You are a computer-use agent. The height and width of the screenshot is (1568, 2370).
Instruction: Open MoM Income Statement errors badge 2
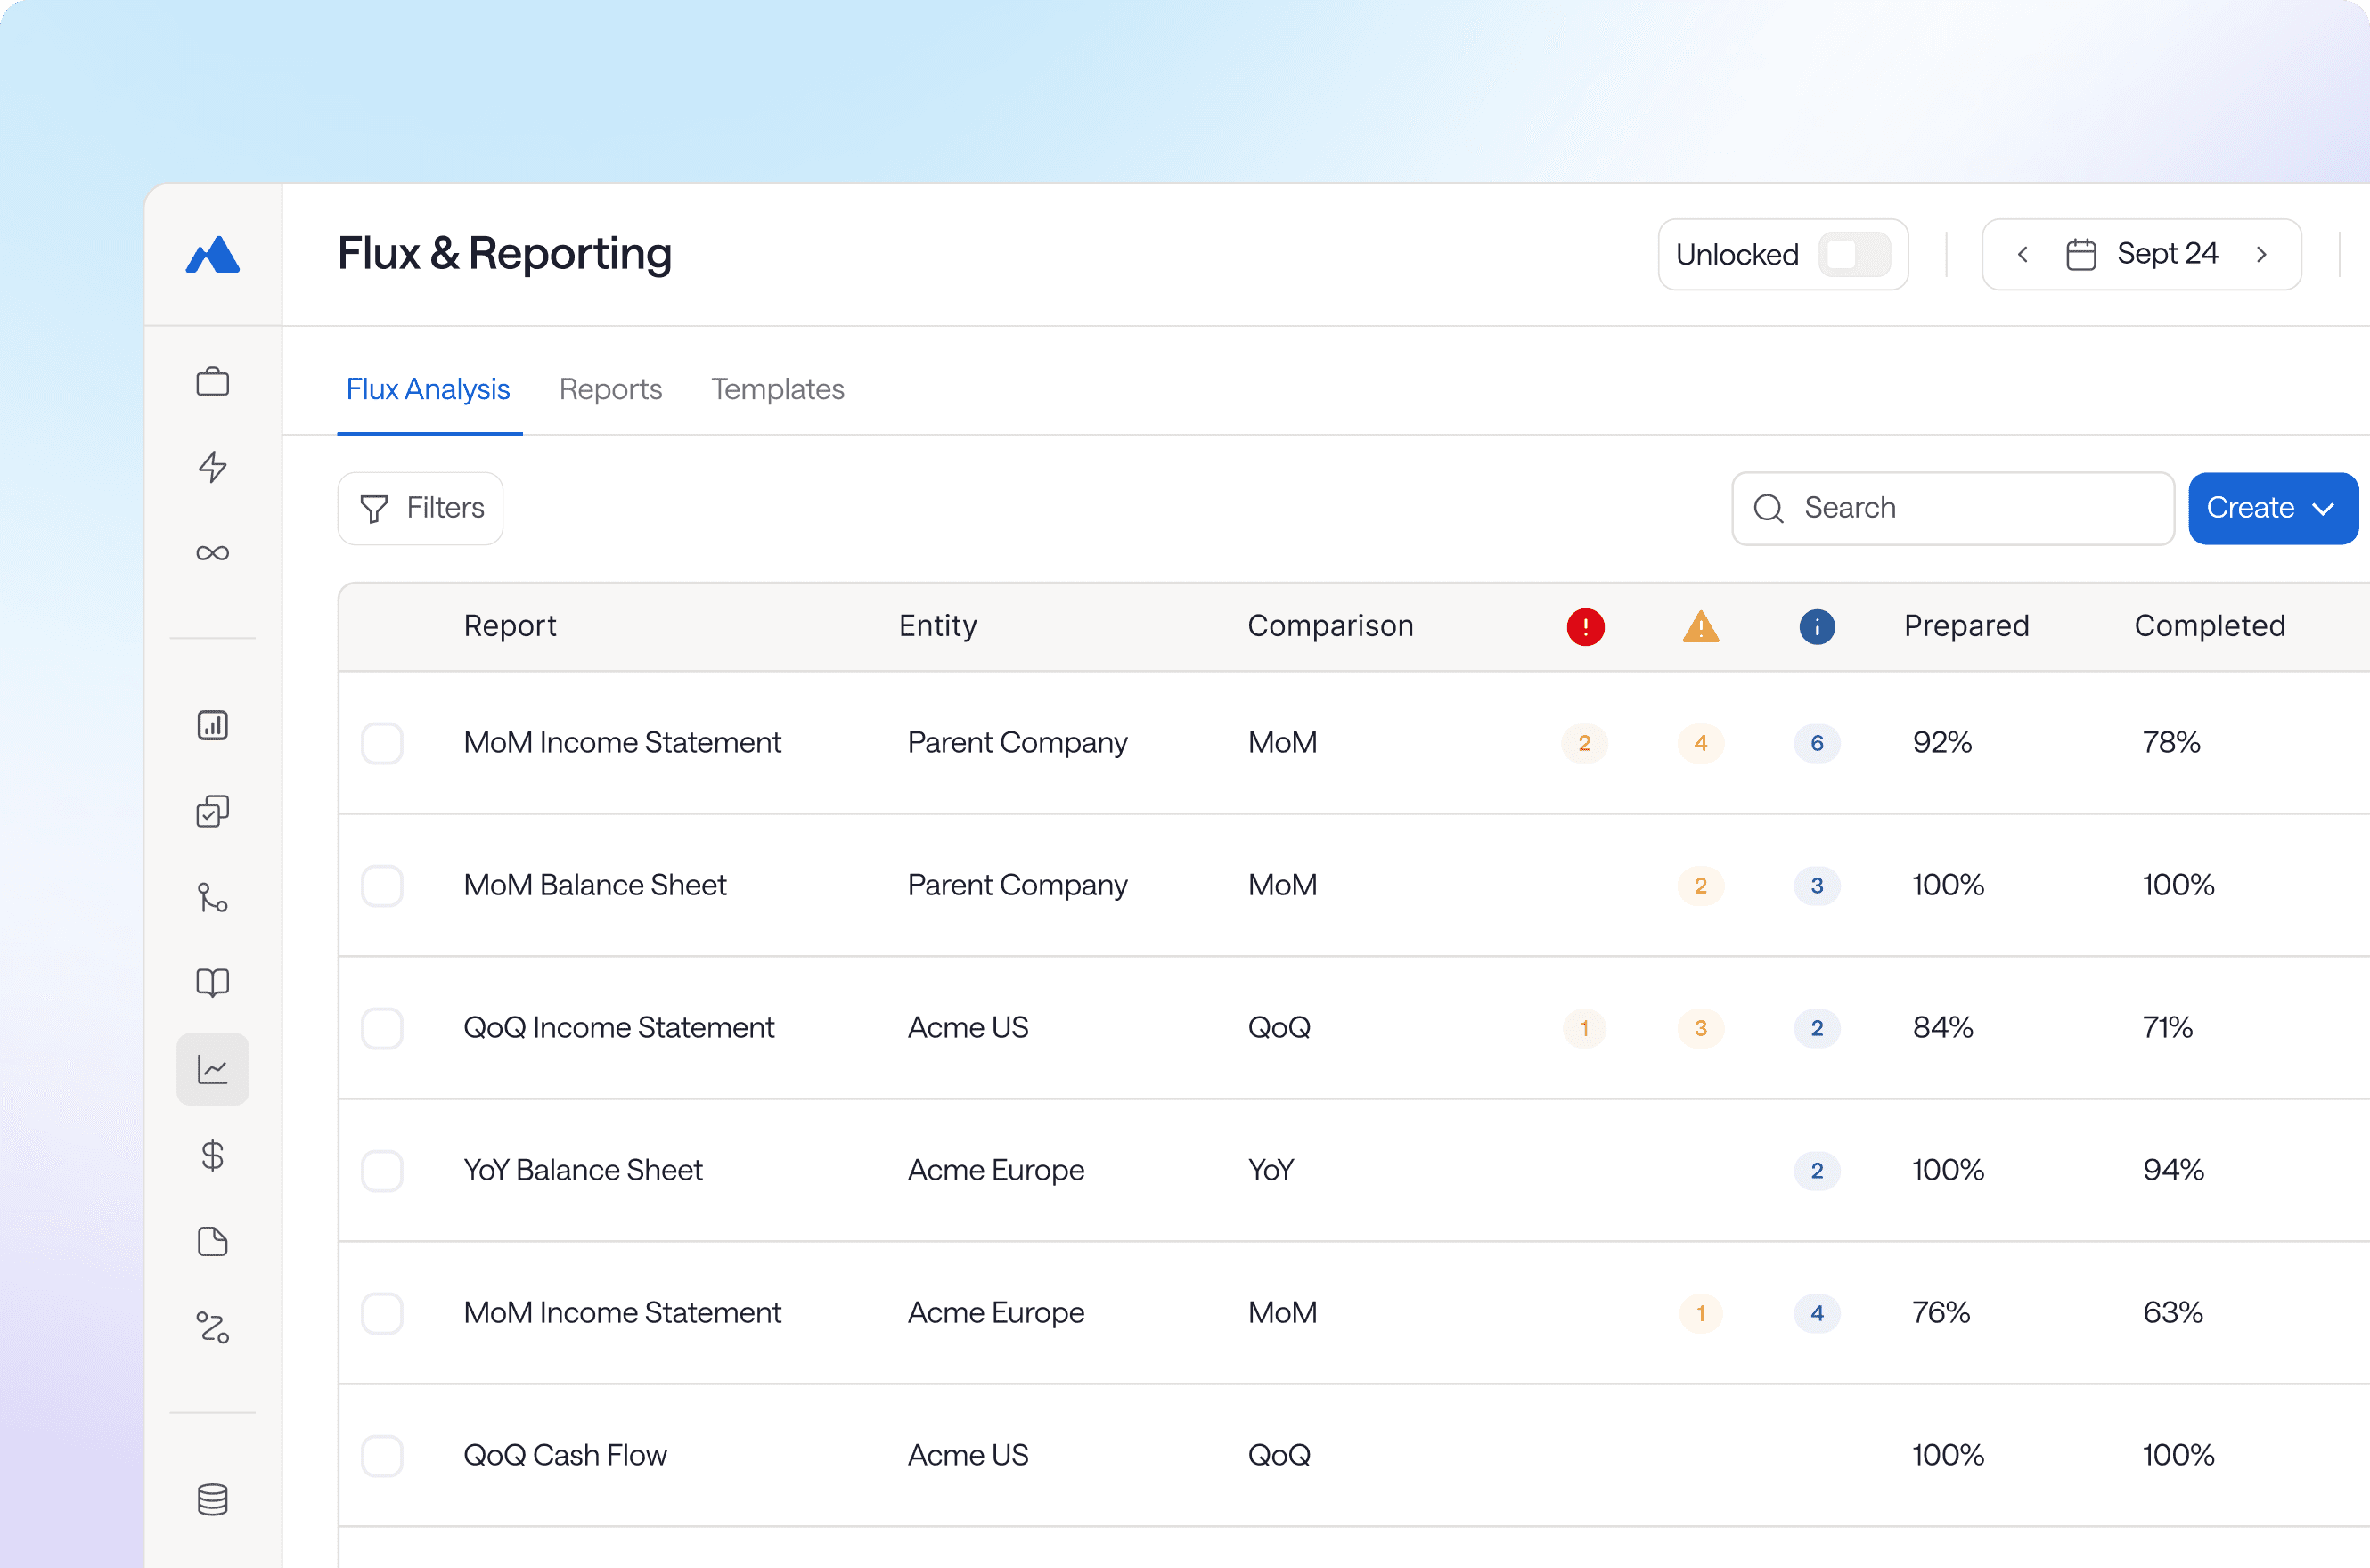click(x=1585, y=743)
